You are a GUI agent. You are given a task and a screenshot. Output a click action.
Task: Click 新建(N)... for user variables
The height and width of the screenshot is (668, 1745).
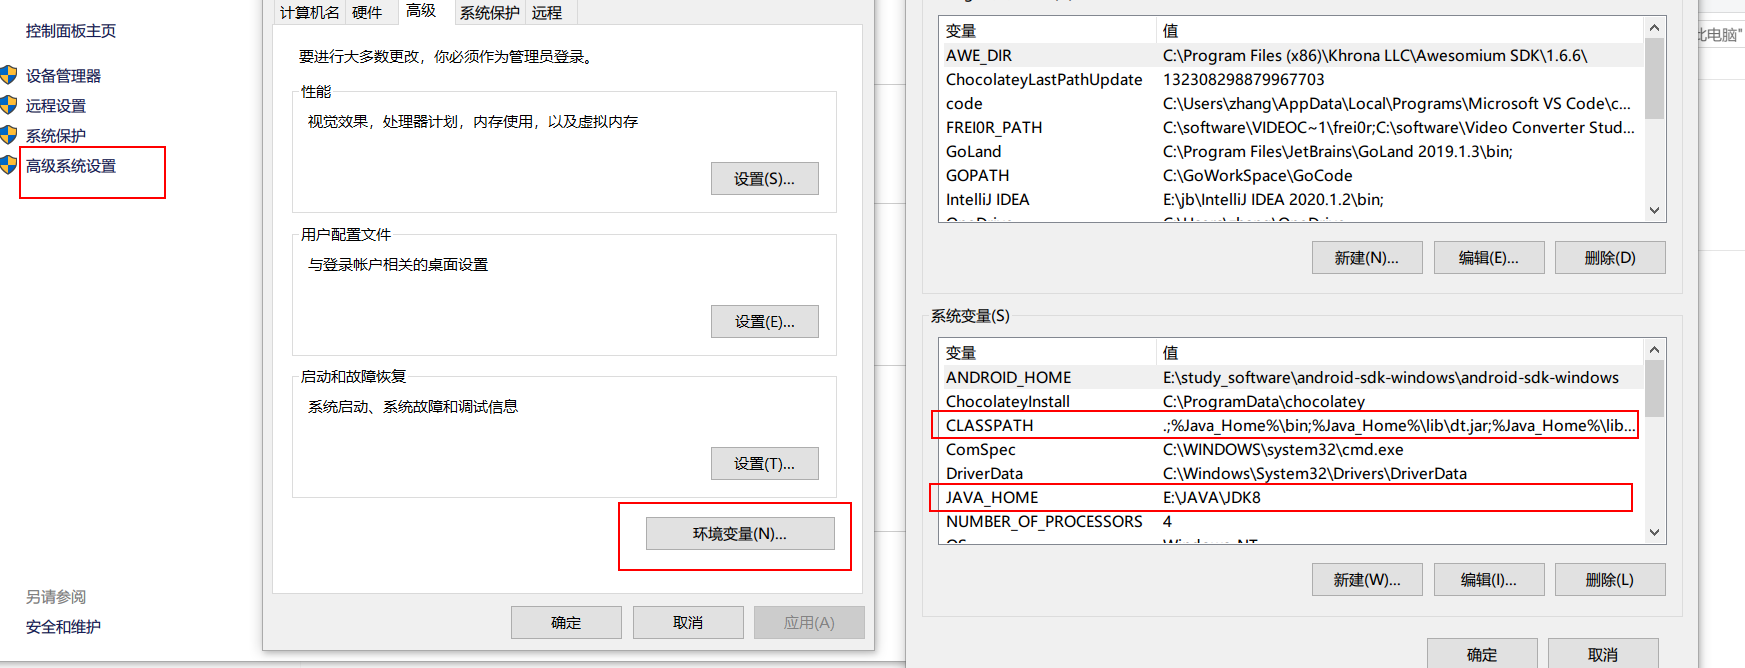(1367, 258)
